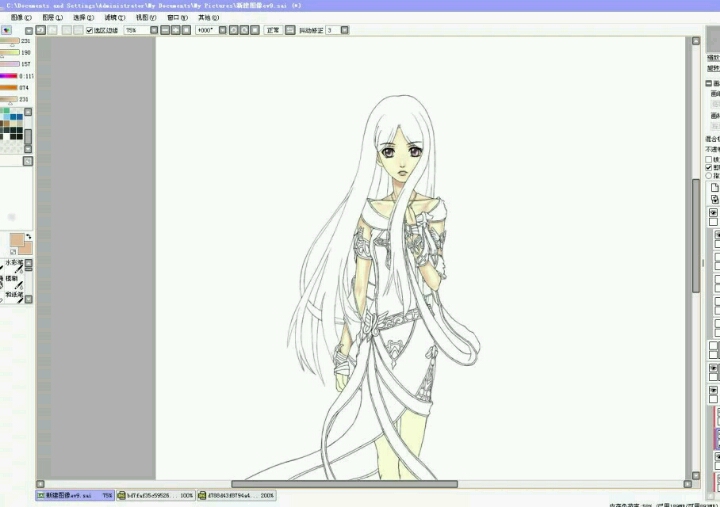This screenshot has width=720, height=507.
Task: Click the 正常 (Normal) button in toolbar
Action: click(x=273, y=30)
